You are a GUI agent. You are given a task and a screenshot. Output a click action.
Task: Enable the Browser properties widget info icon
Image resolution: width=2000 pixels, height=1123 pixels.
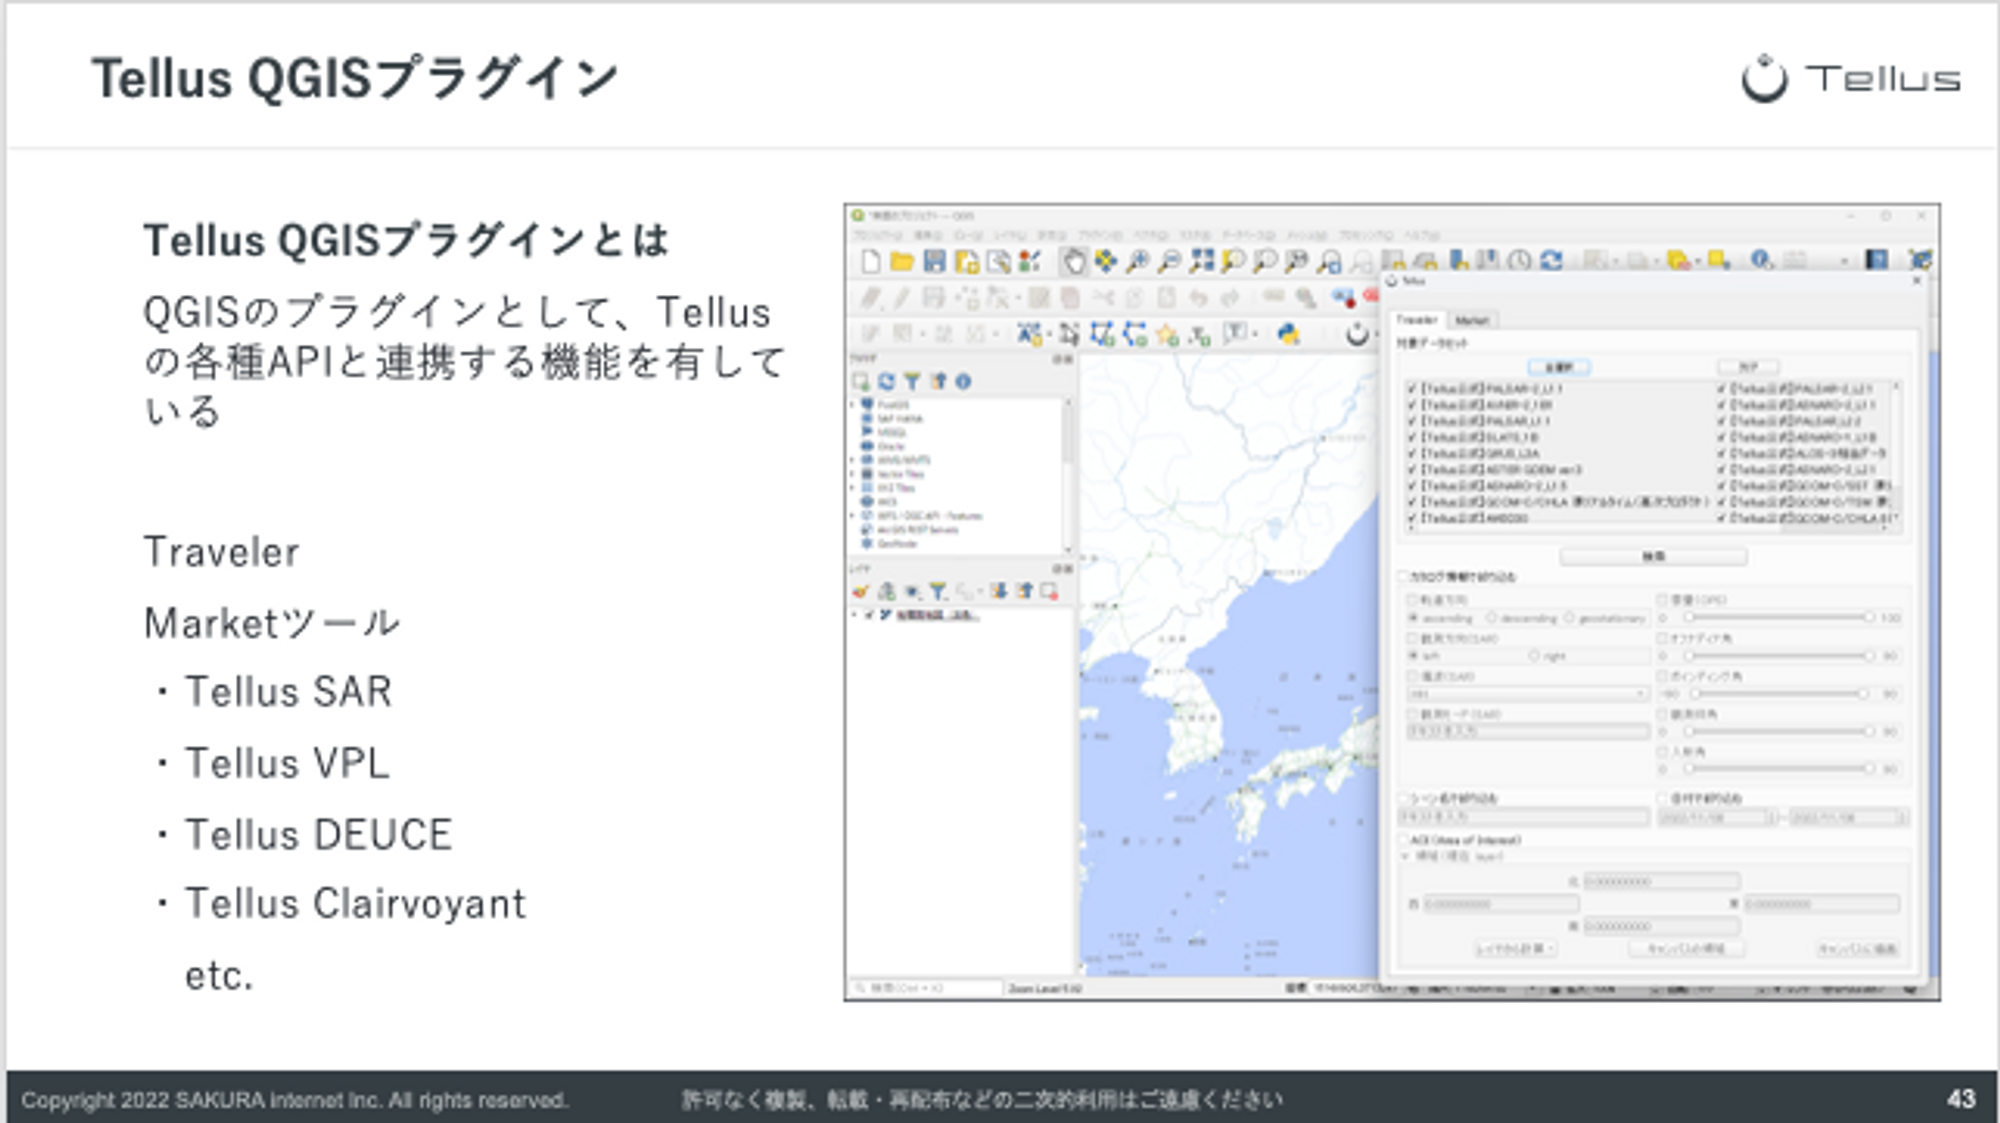click(963, 382)
